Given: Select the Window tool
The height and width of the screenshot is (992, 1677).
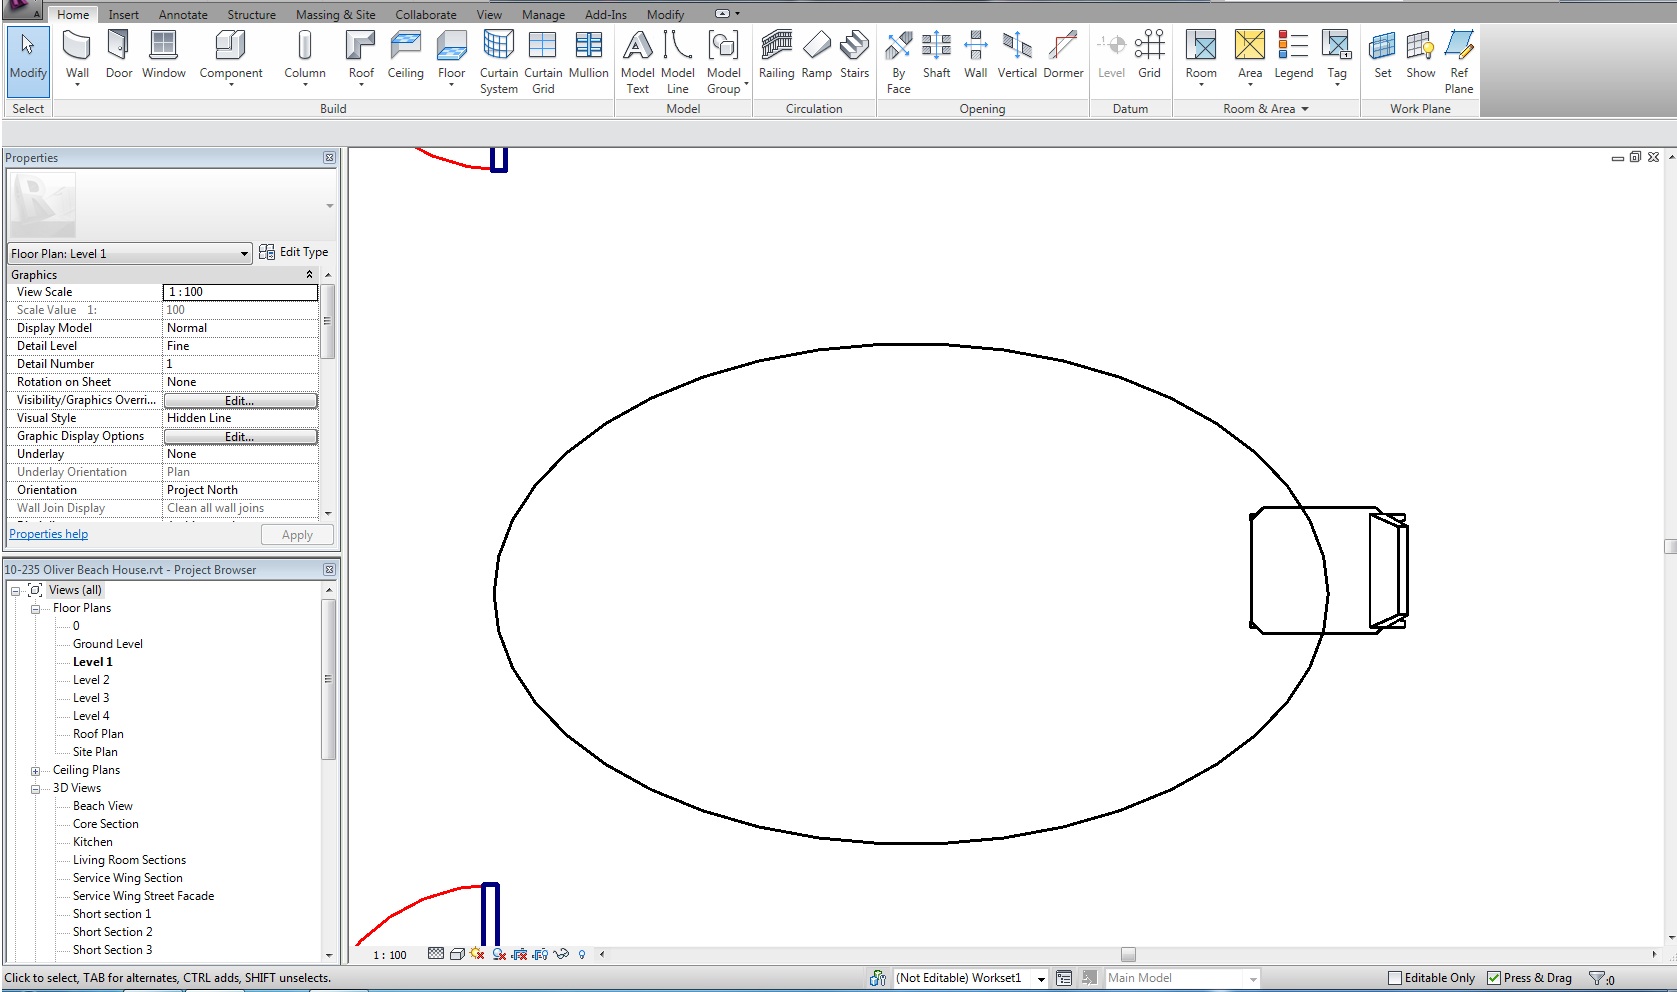Looking at the screenshot, I should pos(163,55).
